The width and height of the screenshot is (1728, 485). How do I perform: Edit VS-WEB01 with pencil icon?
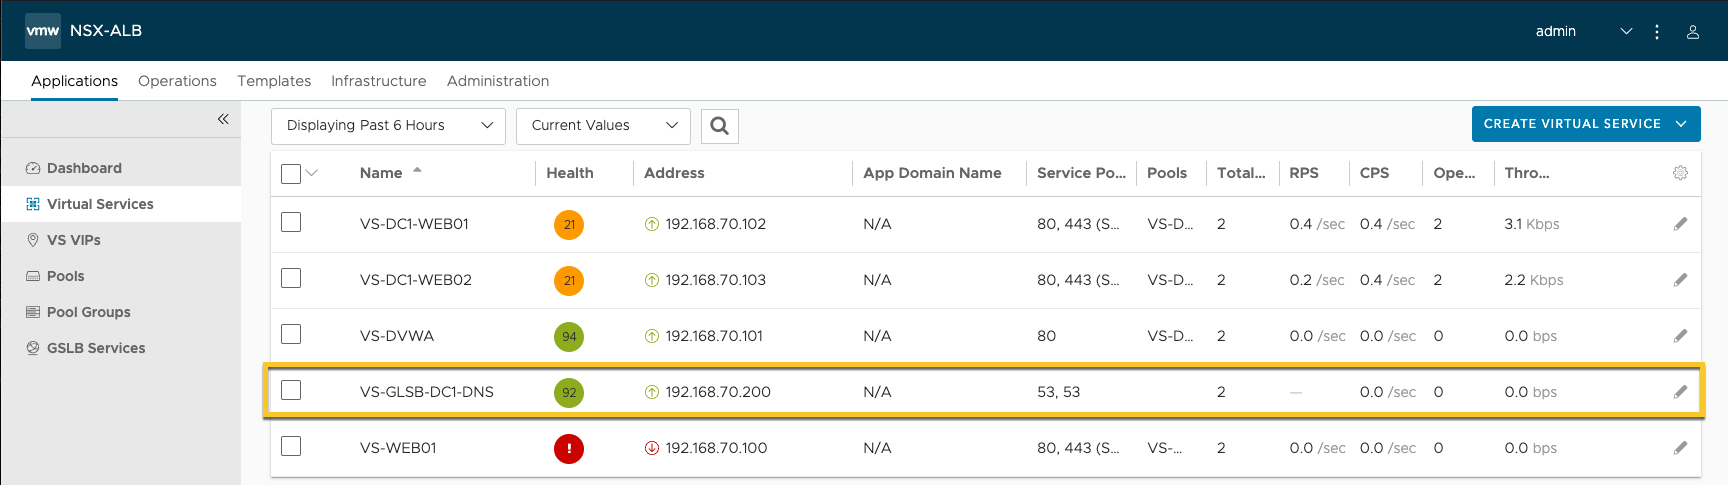tap(1680, 448)
